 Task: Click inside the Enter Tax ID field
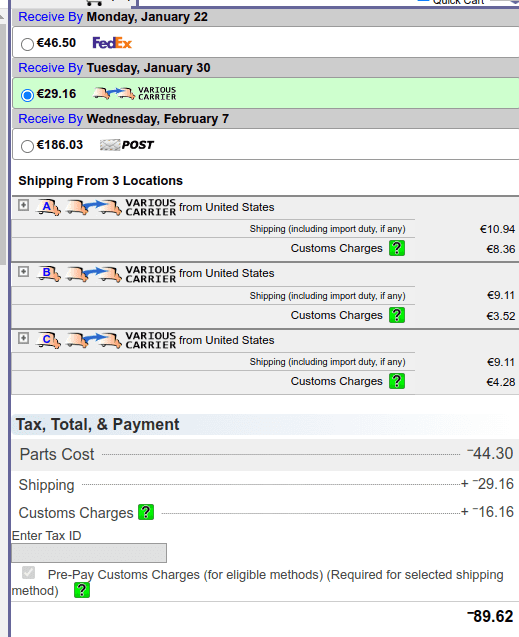89,553
